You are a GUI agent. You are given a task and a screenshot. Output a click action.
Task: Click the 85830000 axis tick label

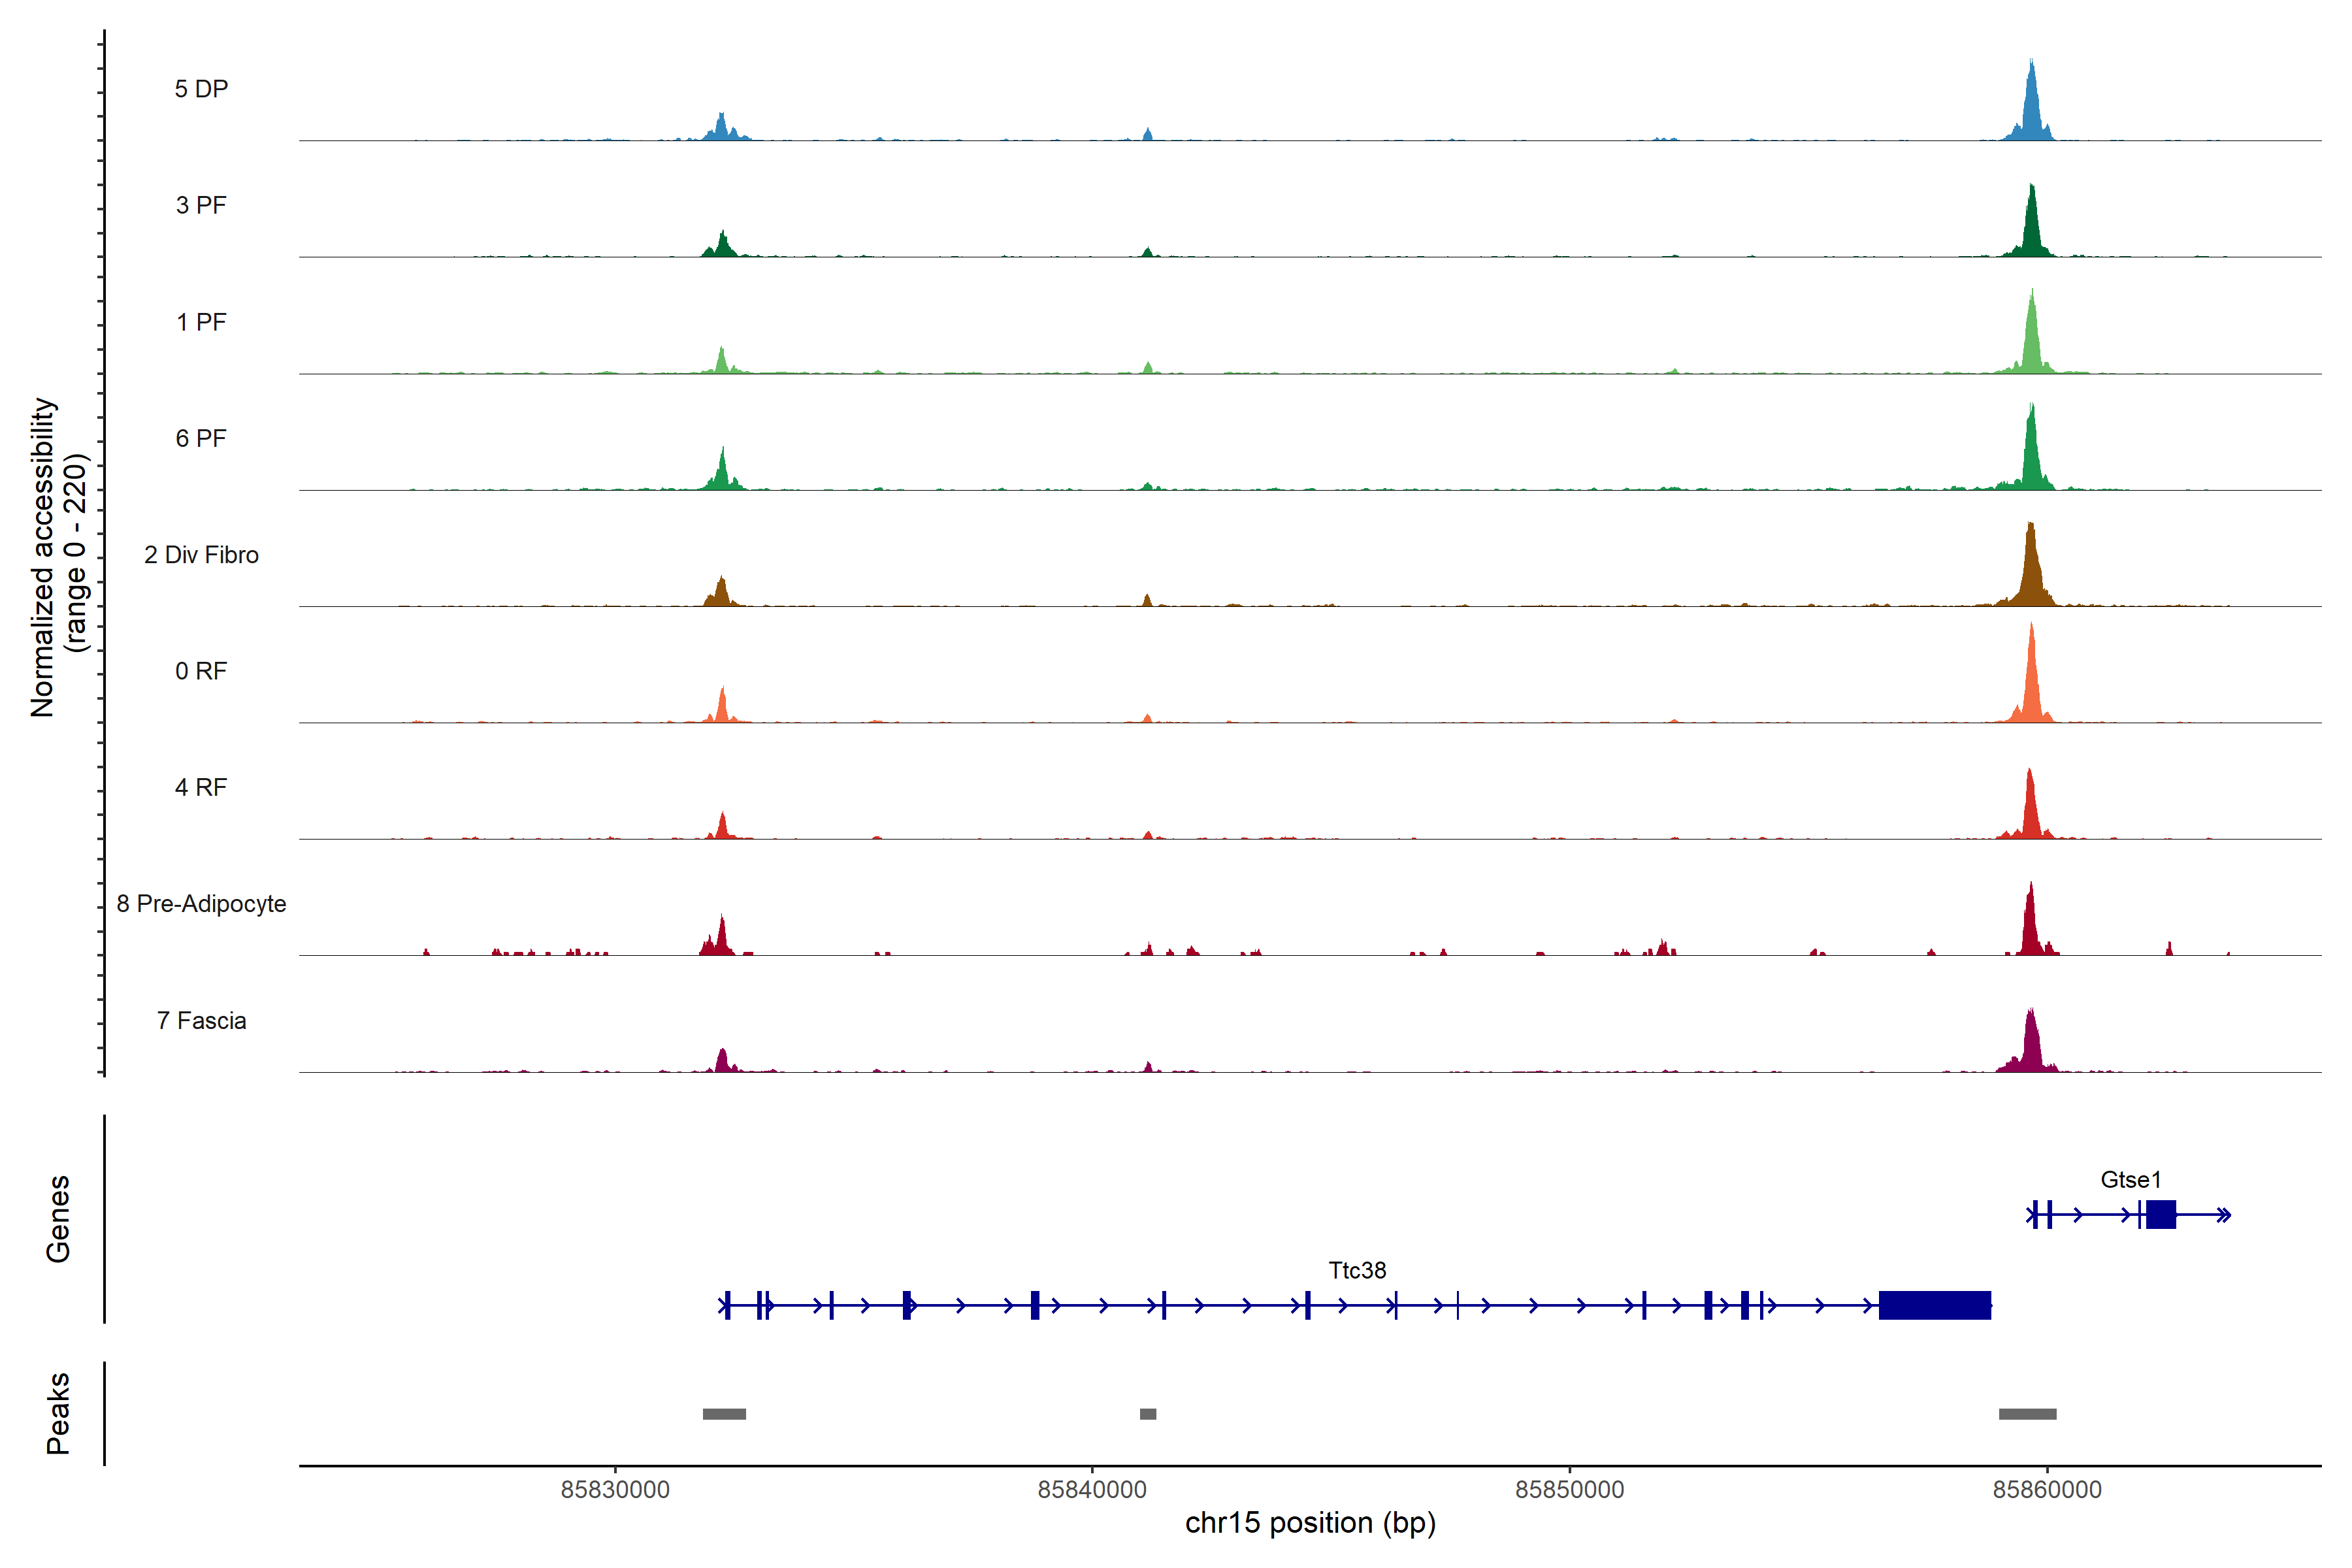coord(615,1490)
